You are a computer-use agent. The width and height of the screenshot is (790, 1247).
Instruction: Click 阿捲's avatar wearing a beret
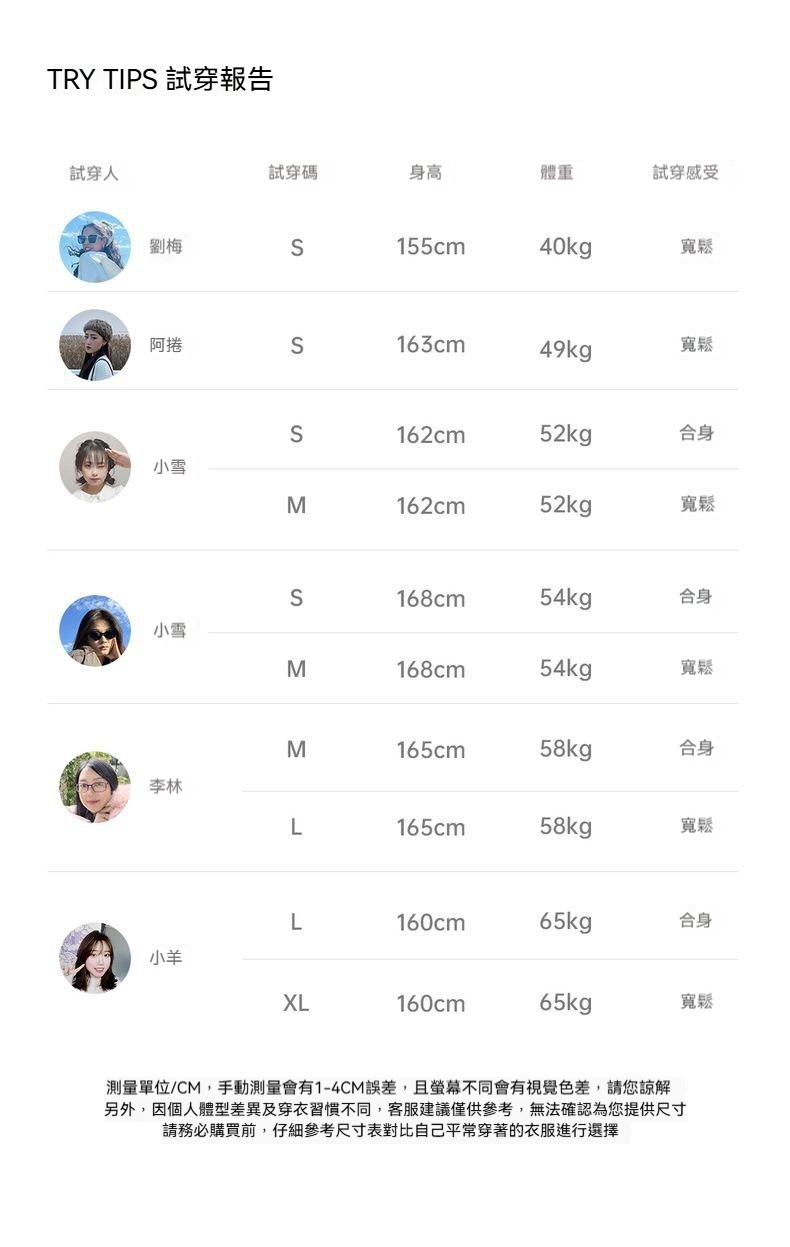(95, 345)
